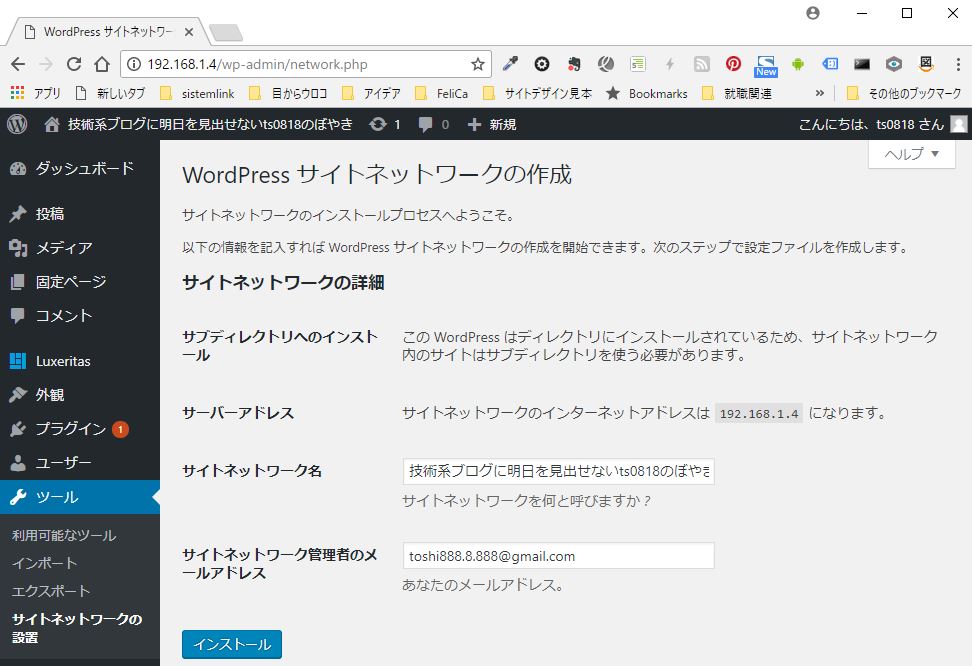The width and height of the screenshot is (972, 666).
Task: Open メディア in the sidebar
Action: coord(80,248)
